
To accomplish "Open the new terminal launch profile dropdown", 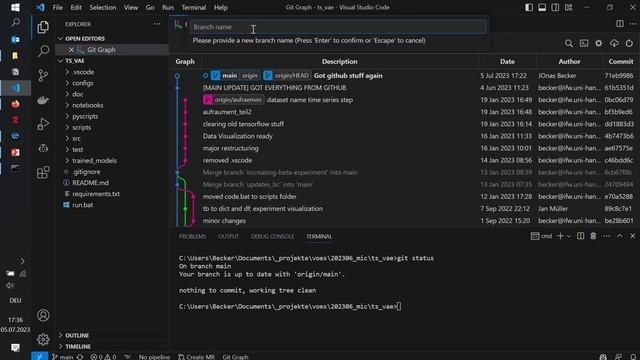I will 569,236.
